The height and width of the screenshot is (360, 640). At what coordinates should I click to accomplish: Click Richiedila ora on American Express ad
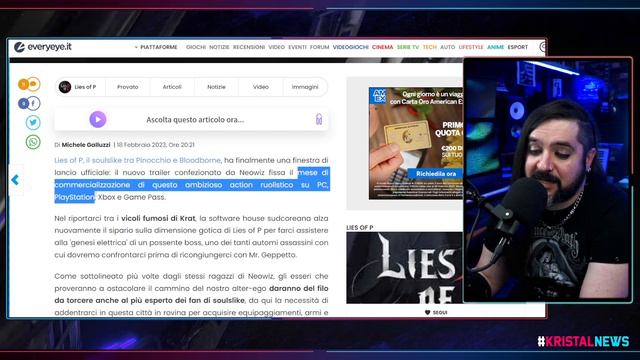436,173
